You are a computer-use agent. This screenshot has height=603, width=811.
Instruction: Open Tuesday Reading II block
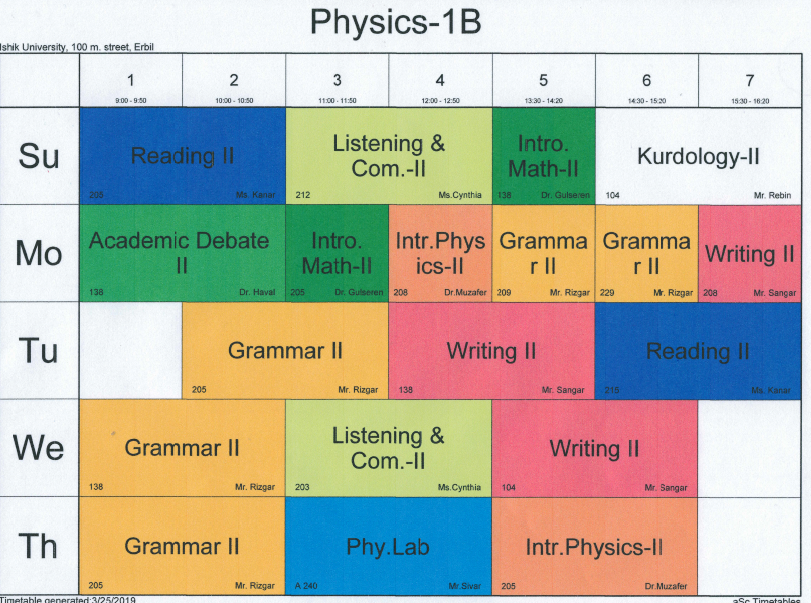tap(697, 350)
